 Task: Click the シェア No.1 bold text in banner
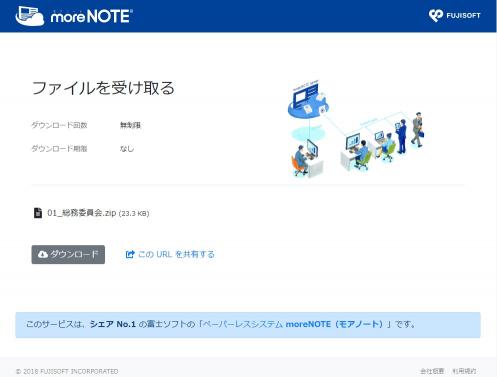113,324
